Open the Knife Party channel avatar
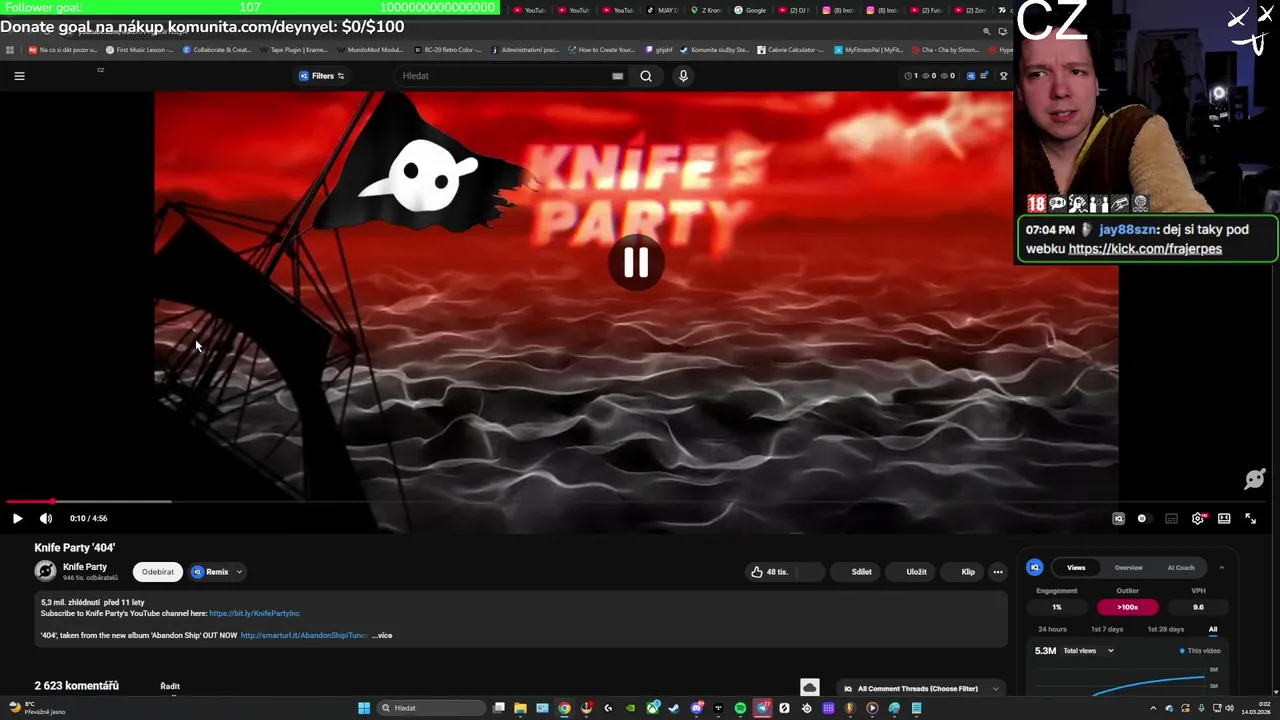The width and height of the screenshot is (1280, 720). 45,571
